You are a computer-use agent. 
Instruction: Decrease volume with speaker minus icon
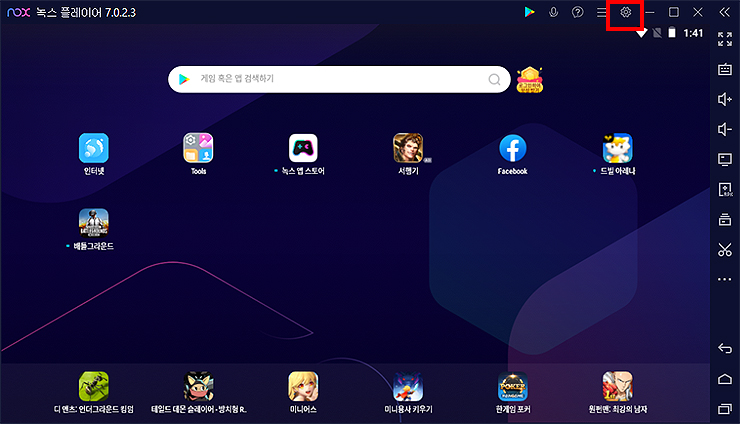(x=725, y=129)
